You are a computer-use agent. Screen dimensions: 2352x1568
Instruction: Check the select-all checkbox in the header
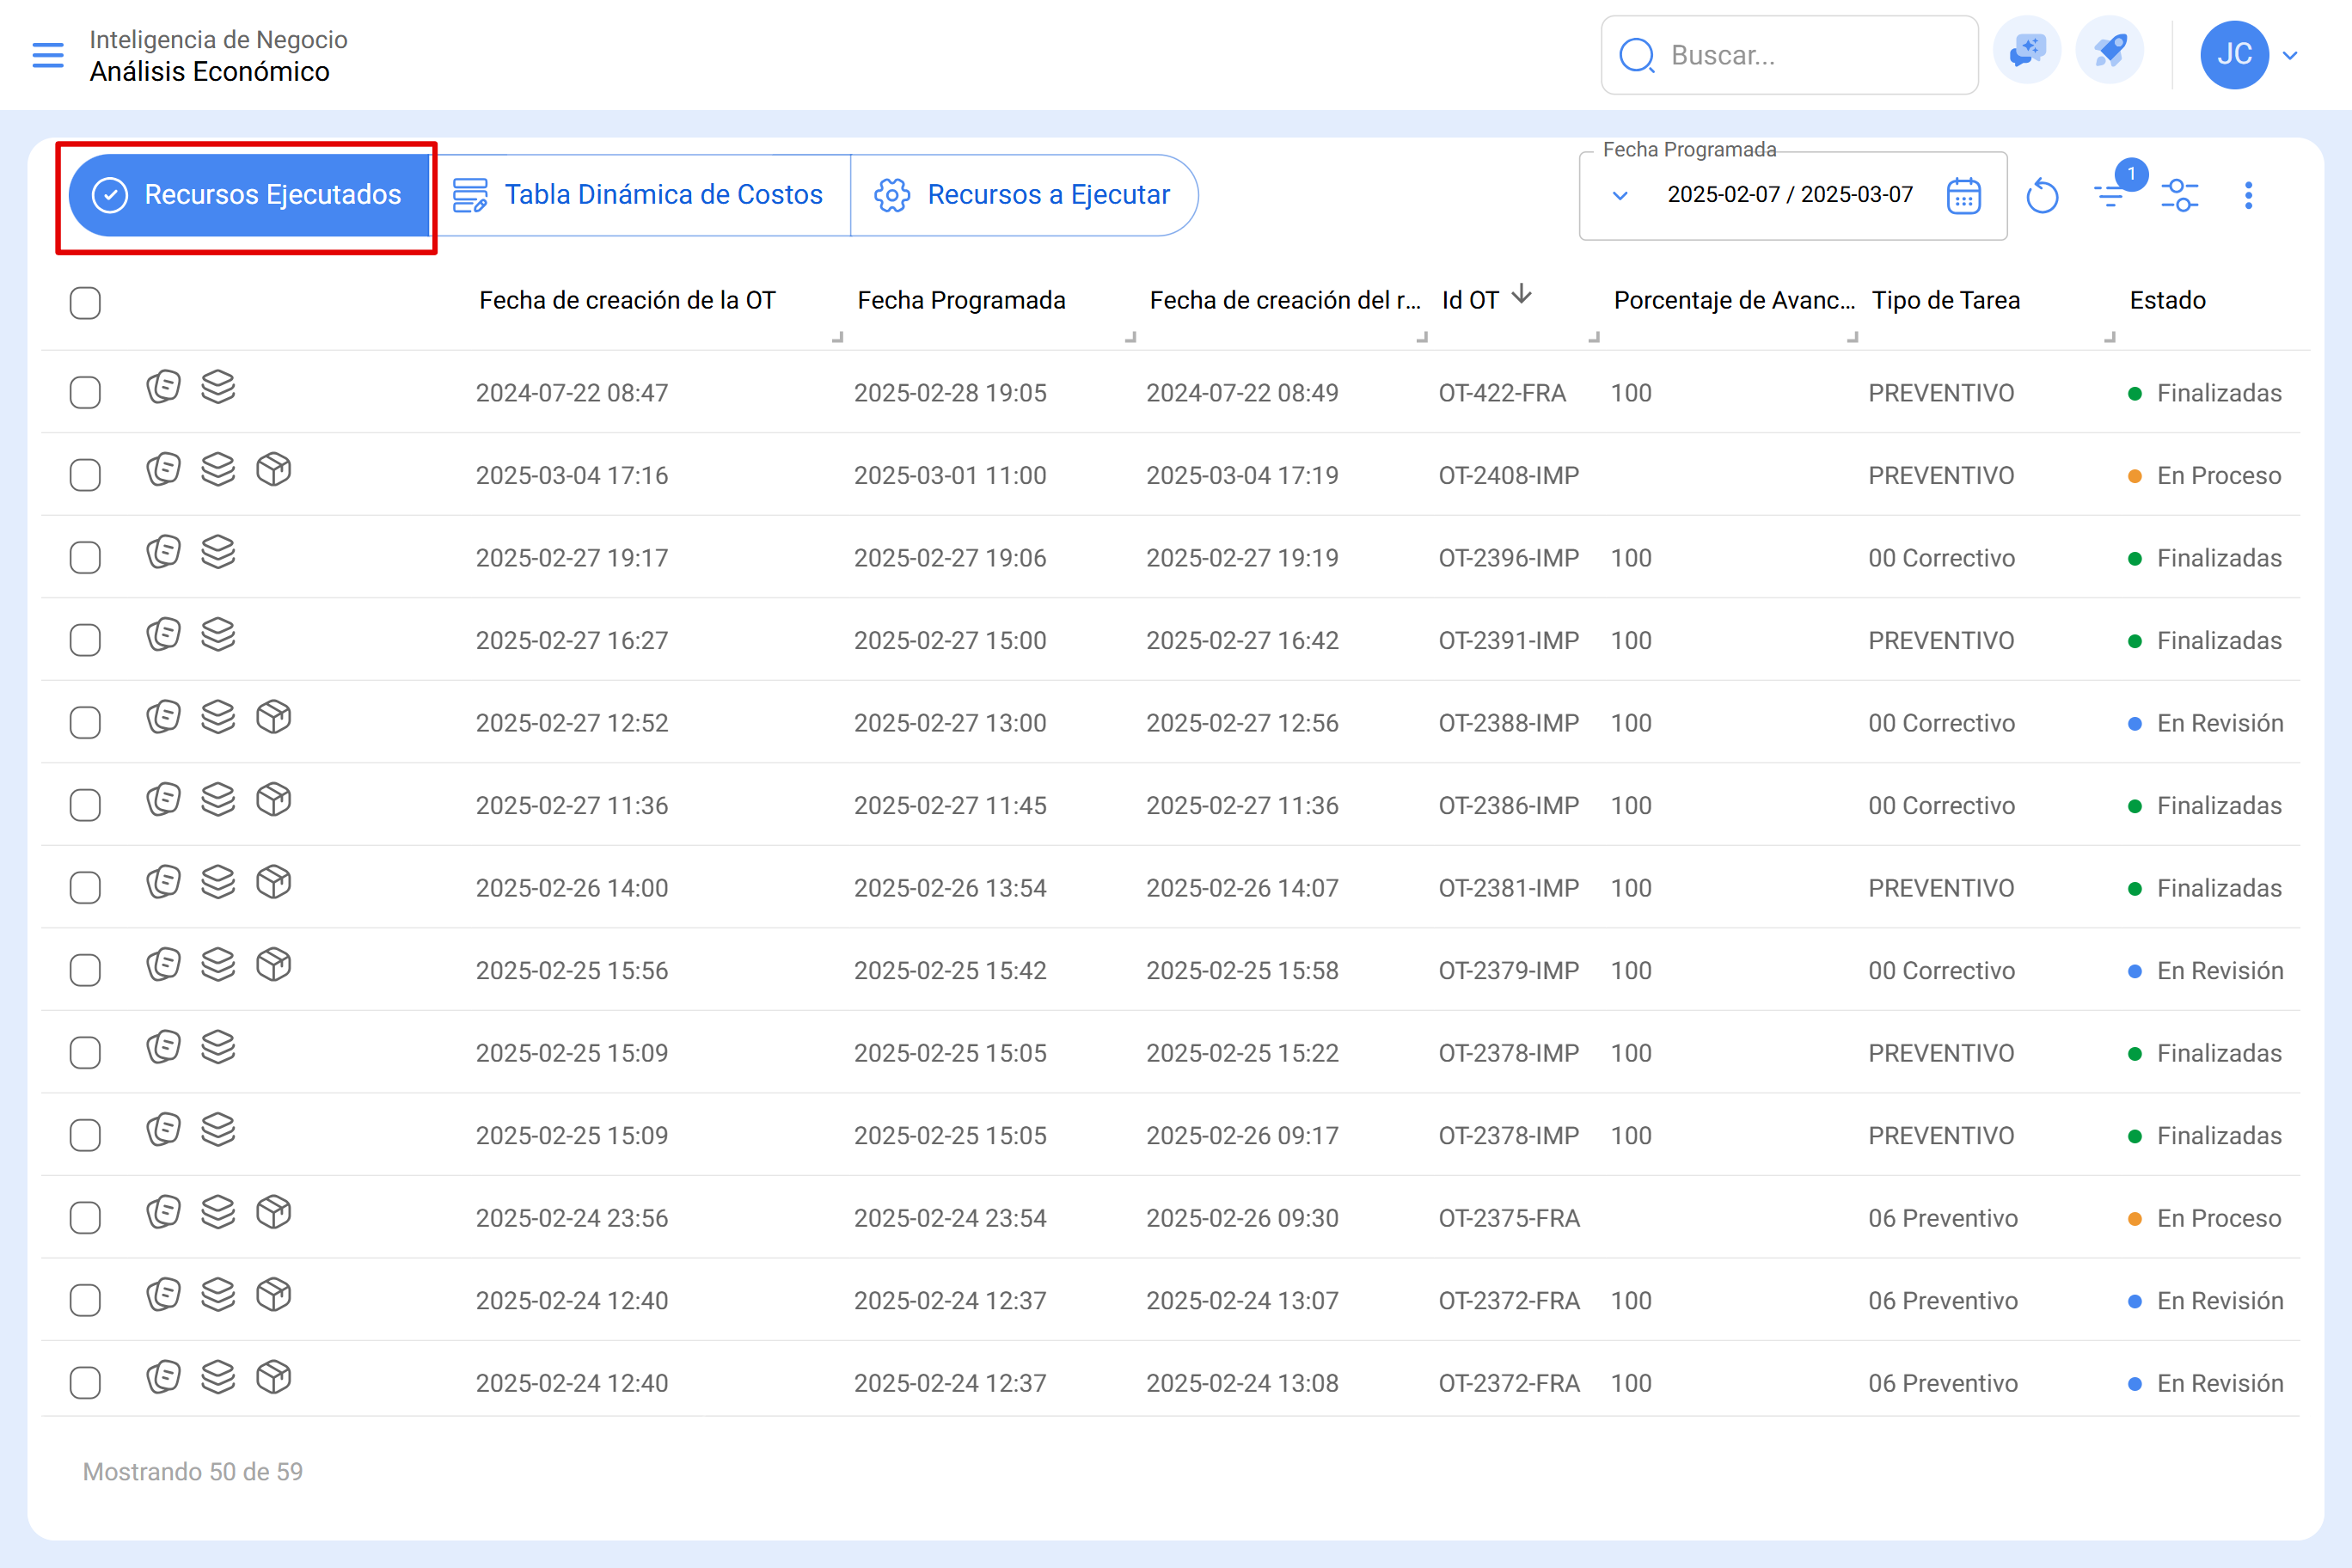(x=85, y=303)
